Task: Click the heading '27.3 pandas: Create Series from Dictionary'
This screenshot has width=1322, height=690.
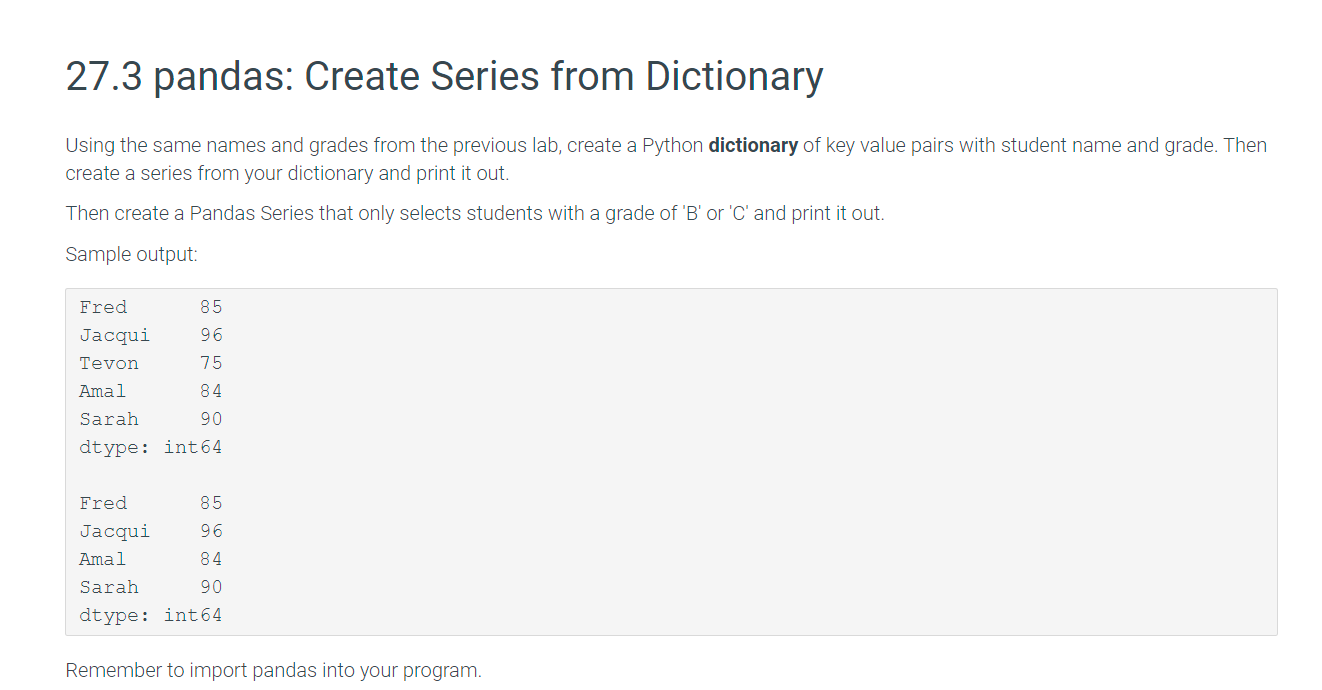Action: point(444,77)
